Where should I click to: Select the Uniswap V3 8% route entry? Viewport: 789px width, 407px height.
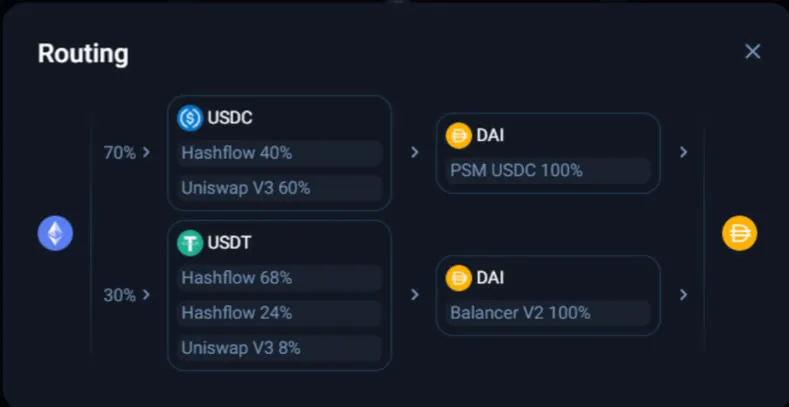[280, 348]
